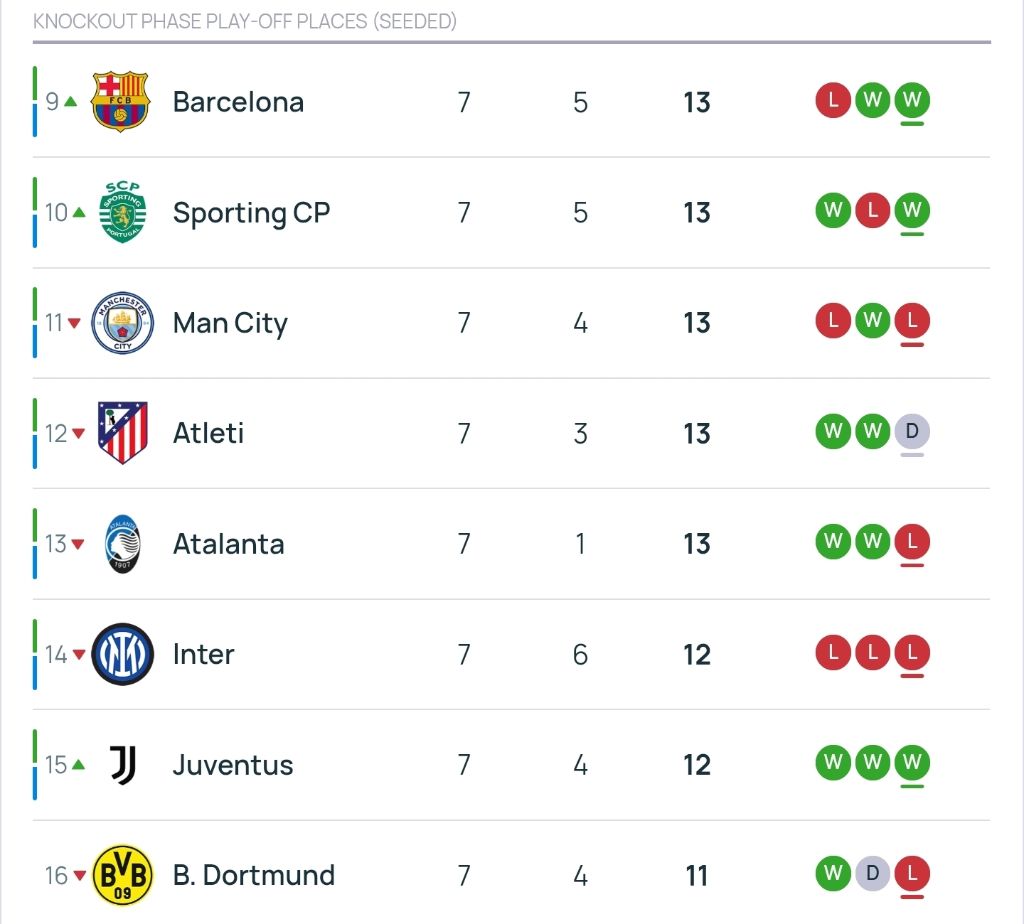The image size is (1024, 924).
Task: Click the Barcelona club crest
Action: 120,102
